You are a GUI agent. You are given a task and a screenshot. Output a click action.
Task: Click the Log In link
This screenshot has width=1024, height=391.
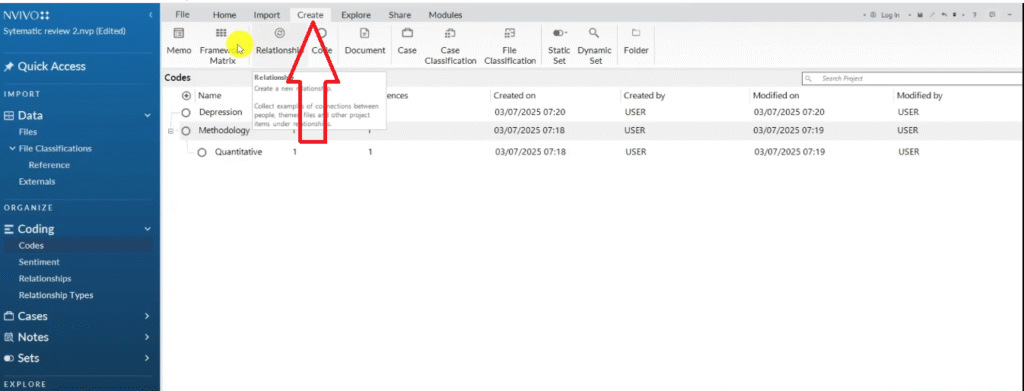point(890,15)
